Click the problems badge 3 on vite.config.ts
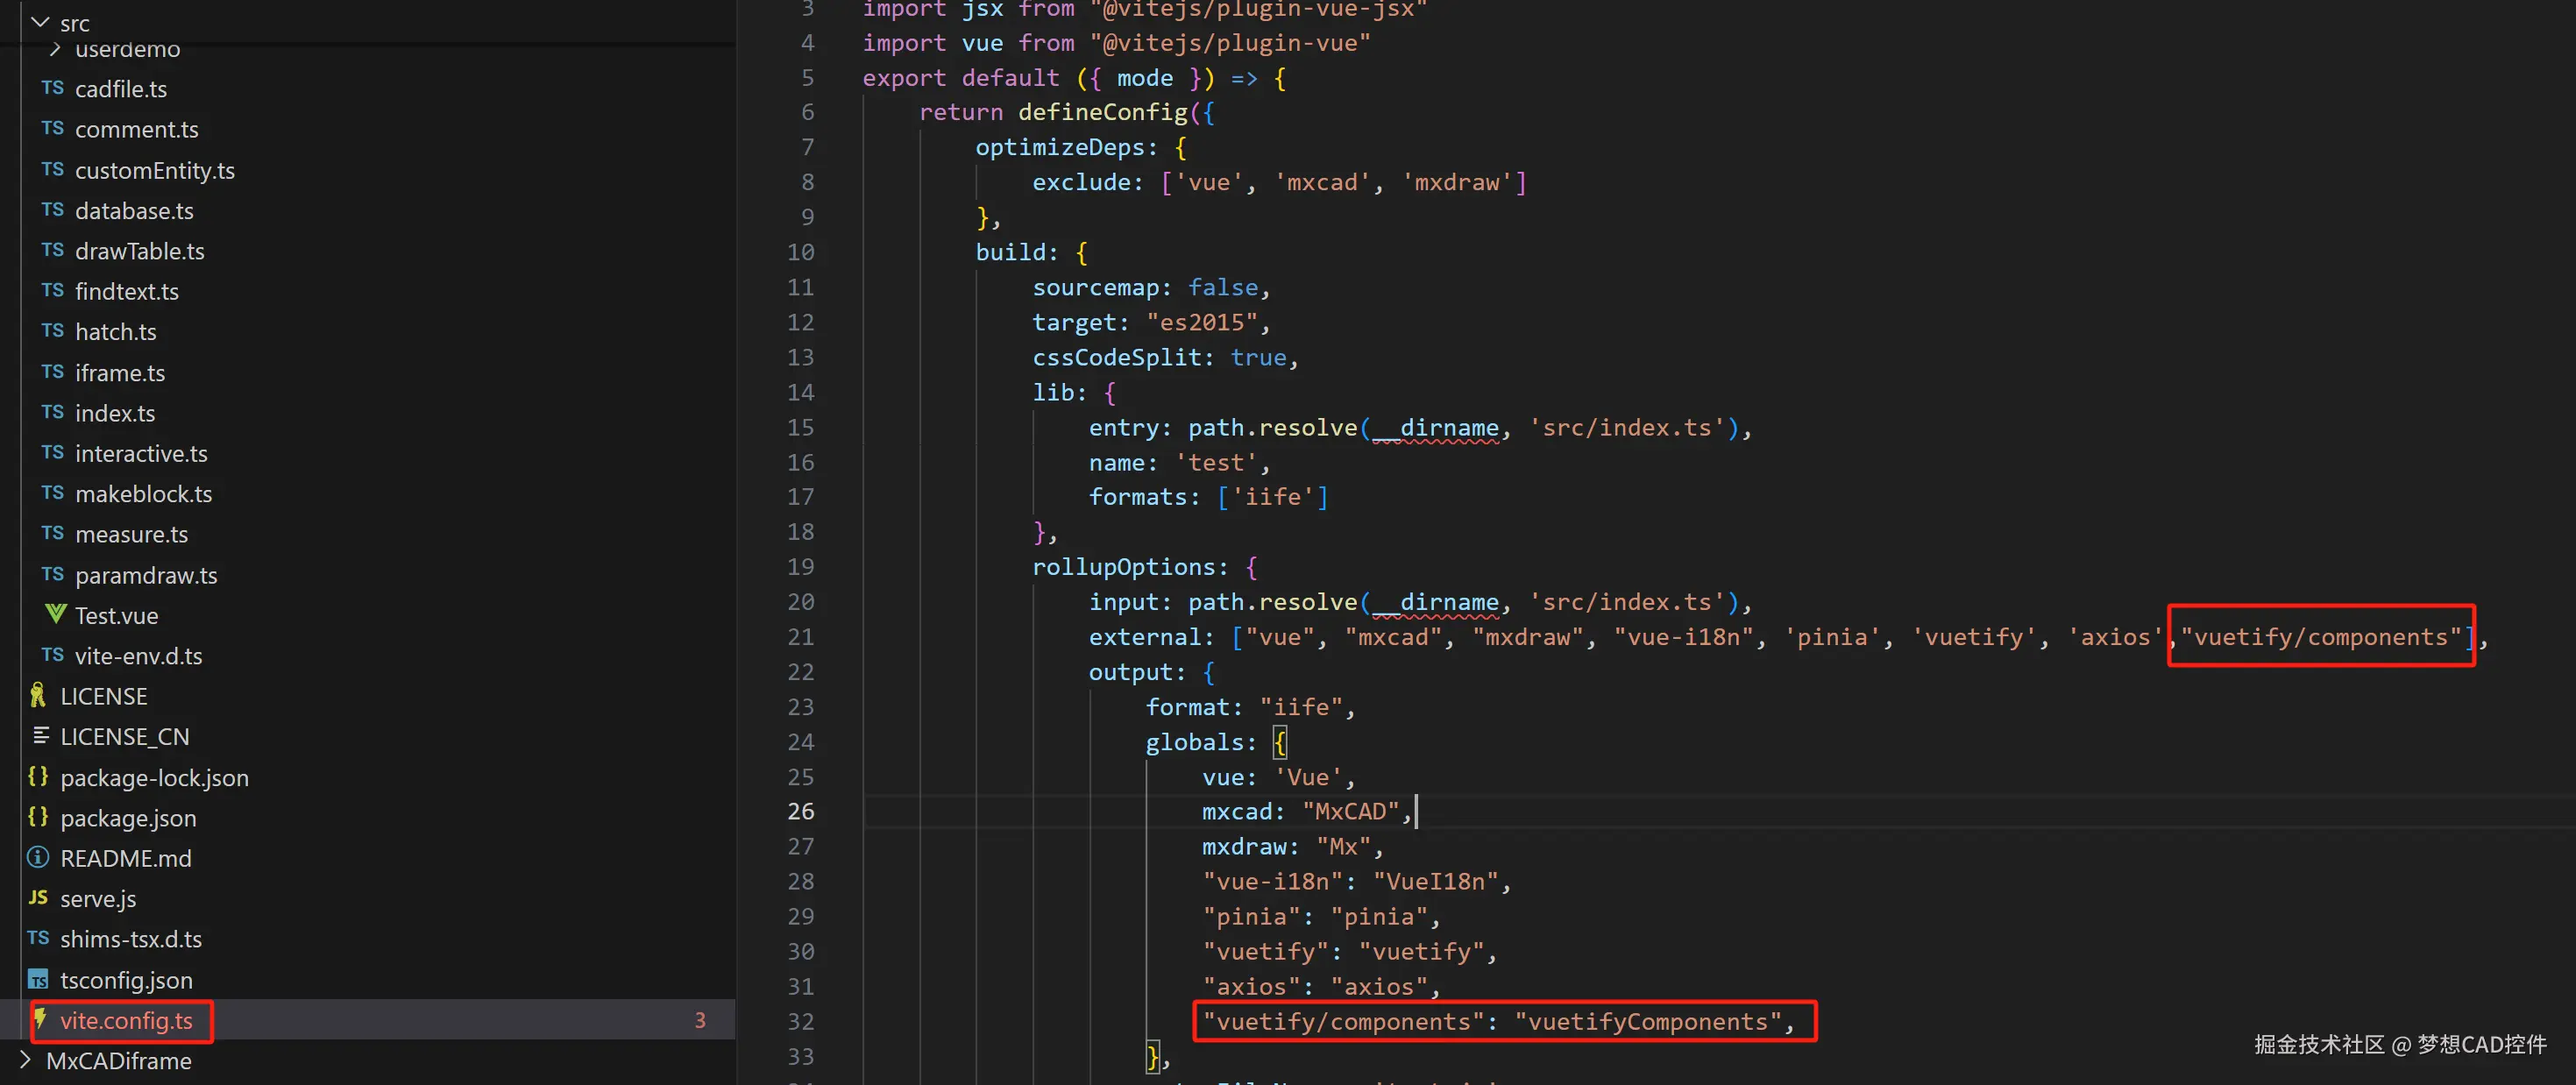Viewport: 2576px width, 1085px height. 700,1020
